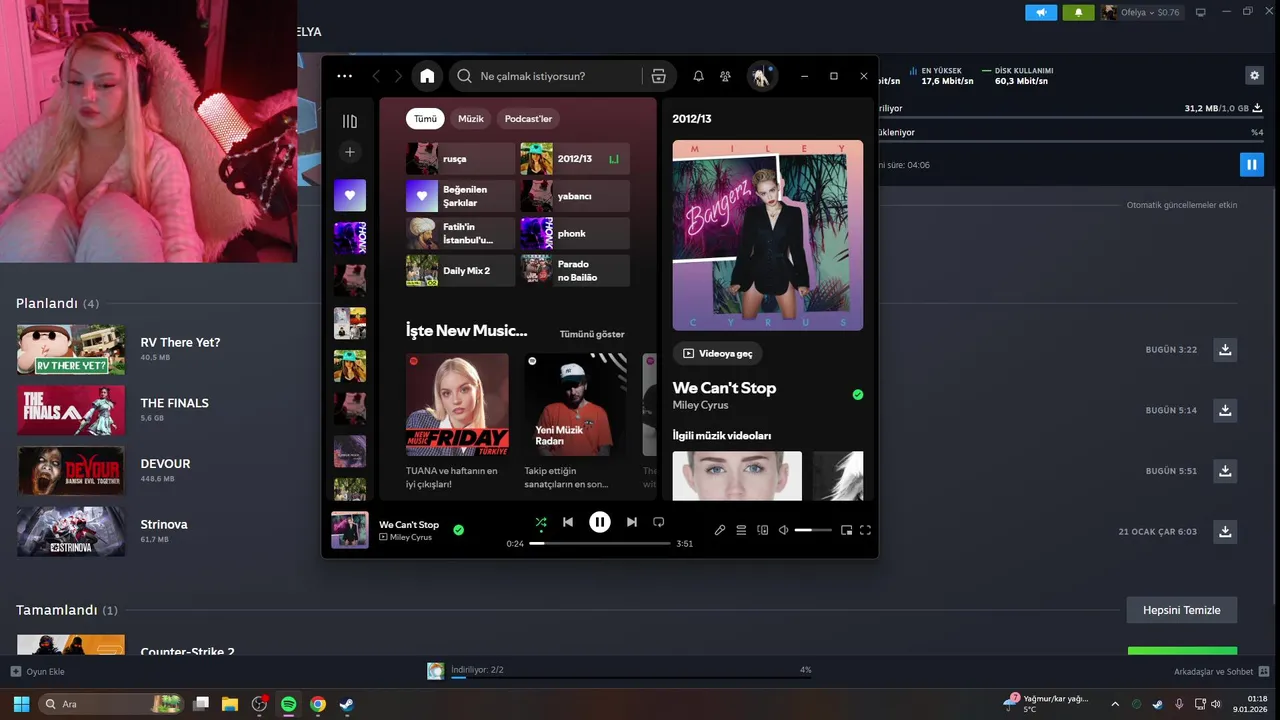This screenshot has height=720, width=1280.
Task: Open Steam downloads settings gear
Action: [1254, 76]
